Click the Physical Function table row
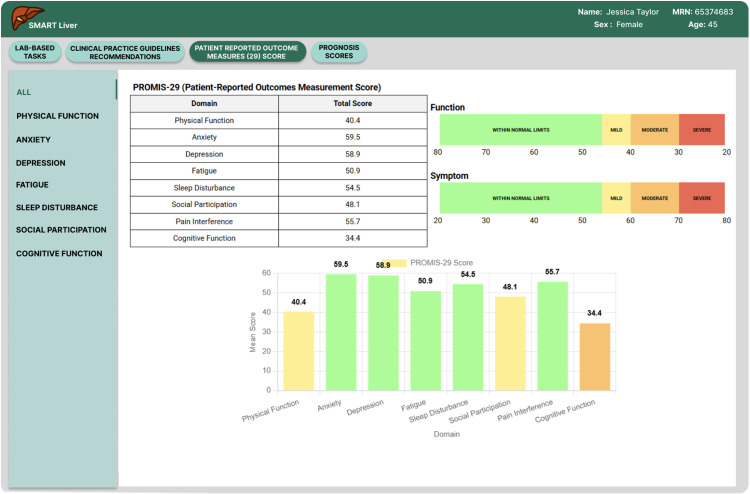 tap(278, 121)
